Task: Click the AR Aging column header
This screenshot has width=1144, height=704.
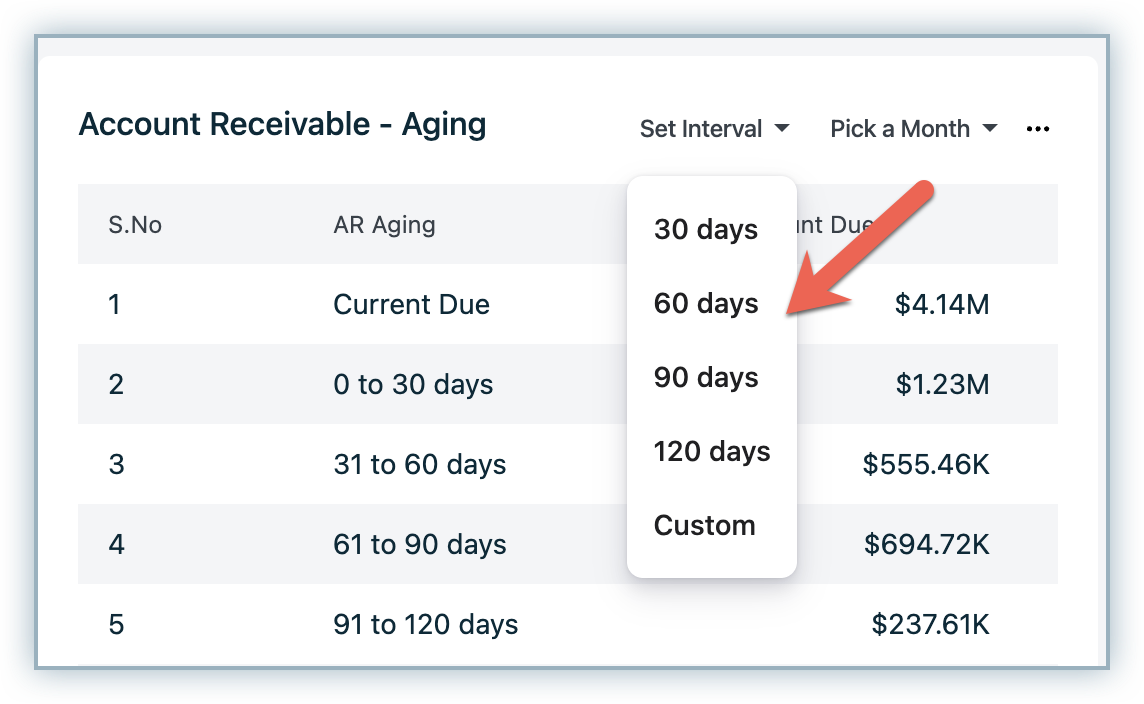Action: [384, 225]
